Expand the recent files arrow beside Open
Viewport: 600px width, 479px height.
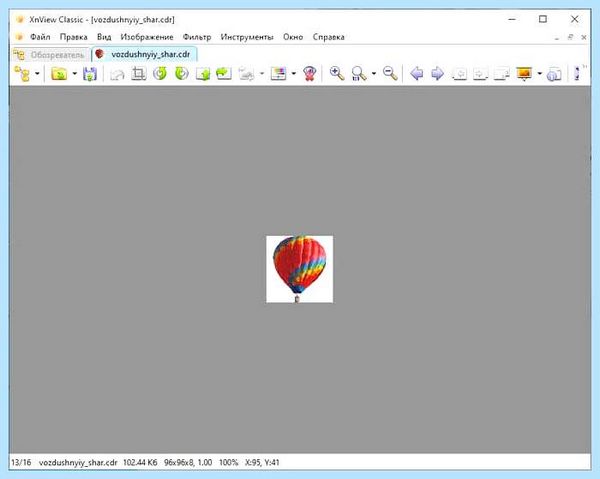75,73
